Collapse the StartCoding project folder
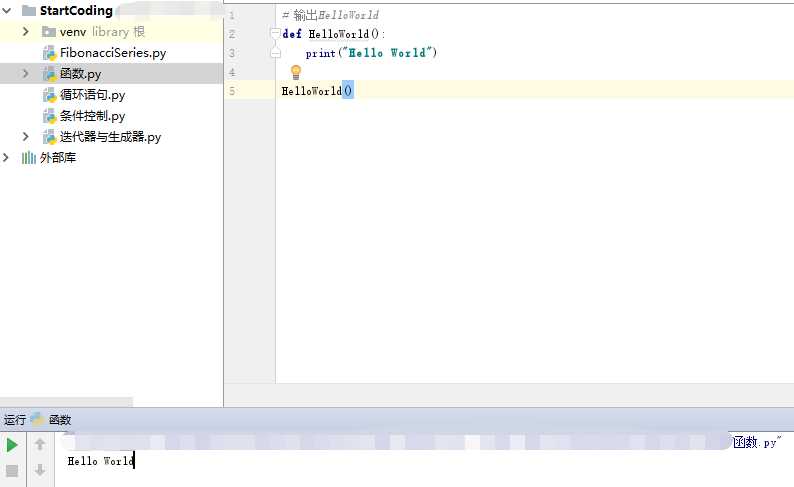This screenshot has height=487, width=794. click(x=7, y=10)
